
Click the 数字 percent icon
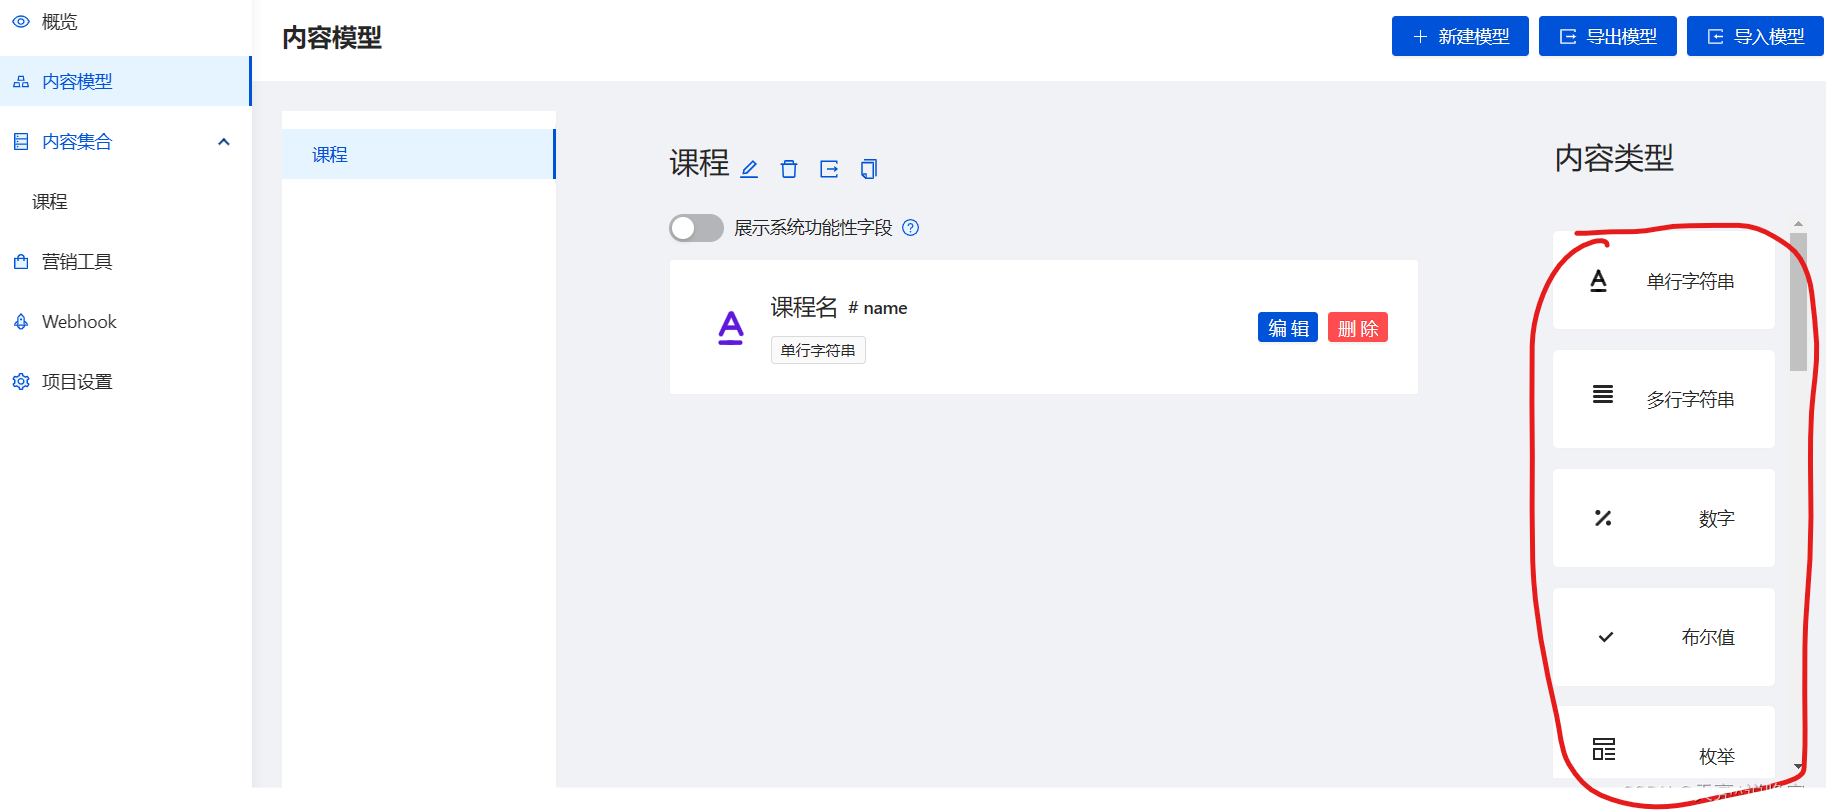pyautogui.click(x=1603, y=518)
